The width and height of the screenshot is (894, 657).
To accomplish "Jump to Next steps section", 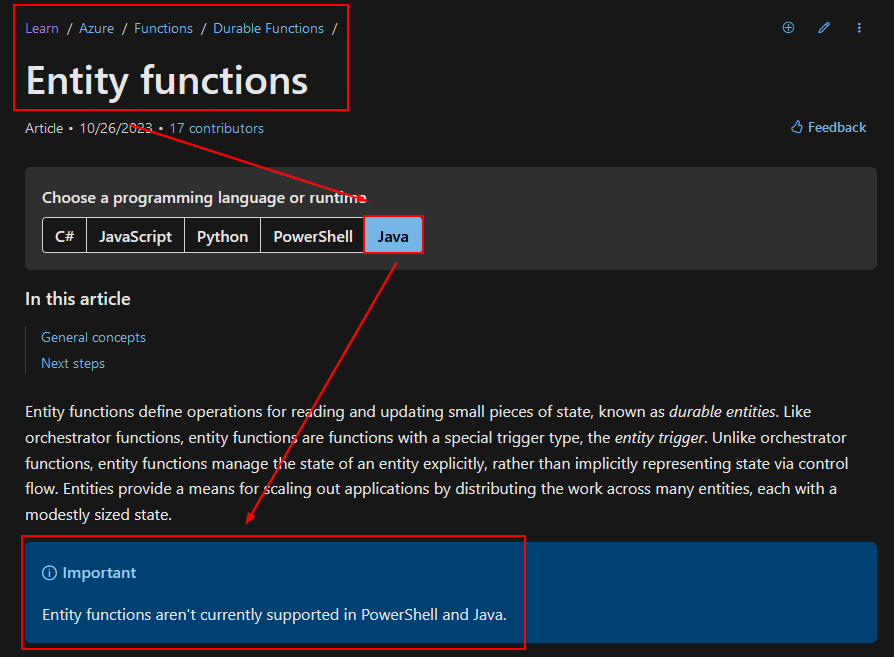I will tap(73, 363).
